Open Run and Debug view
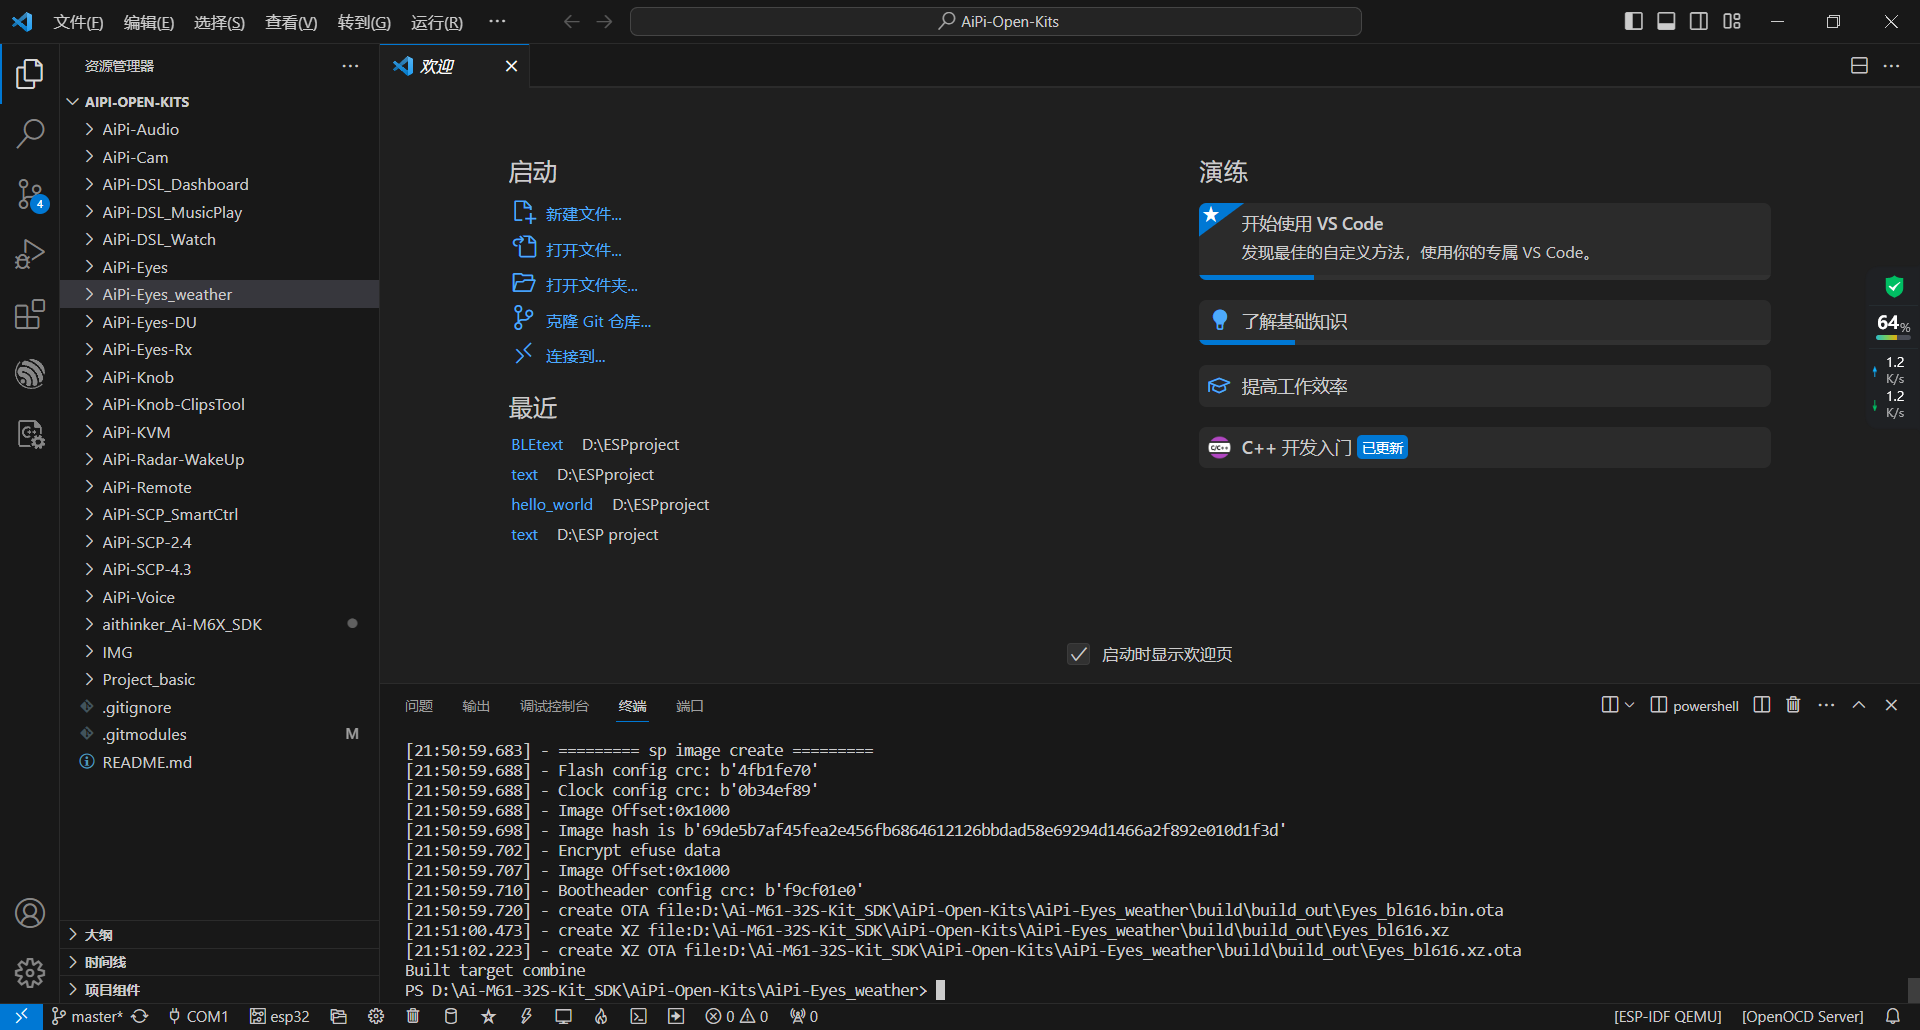 pyautogui.click(x=30, y=254)
